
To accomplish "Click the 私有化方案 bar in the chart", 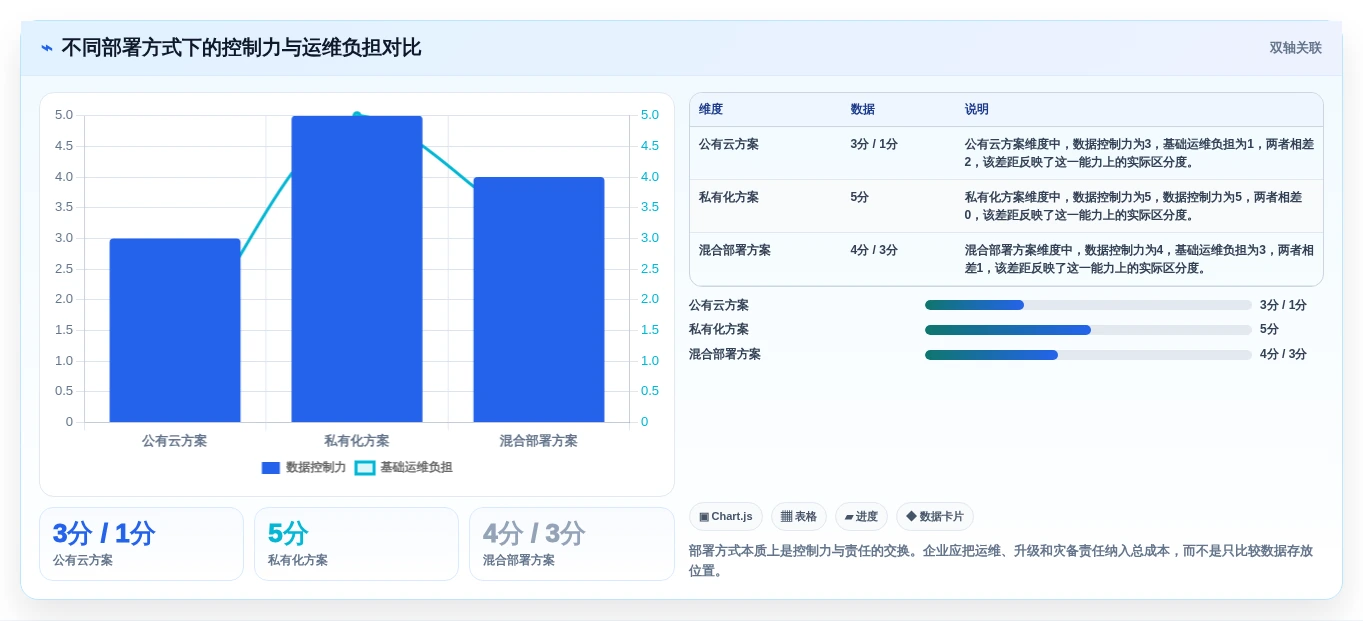I will click(357, 269).
